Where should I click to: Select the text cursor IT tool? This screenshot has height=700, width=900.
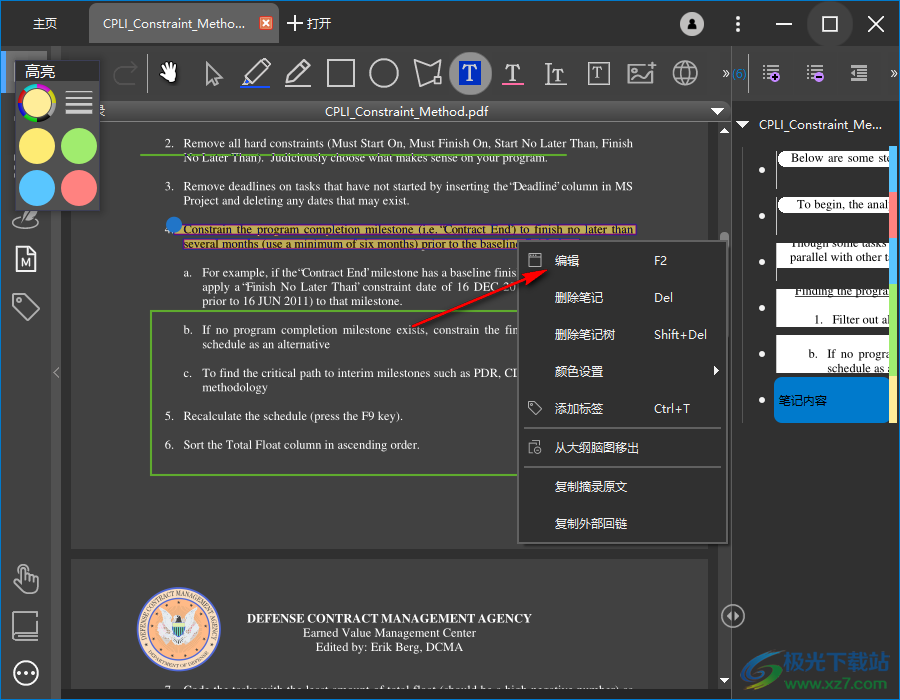click(x=555, y=74)
